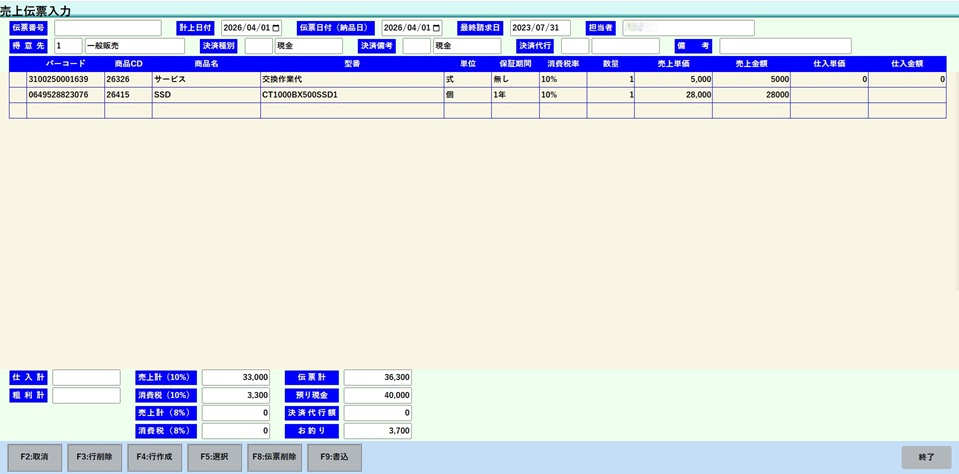Click the empty third row barcode cell
This screenshot has width=959, height=474.
65,110
